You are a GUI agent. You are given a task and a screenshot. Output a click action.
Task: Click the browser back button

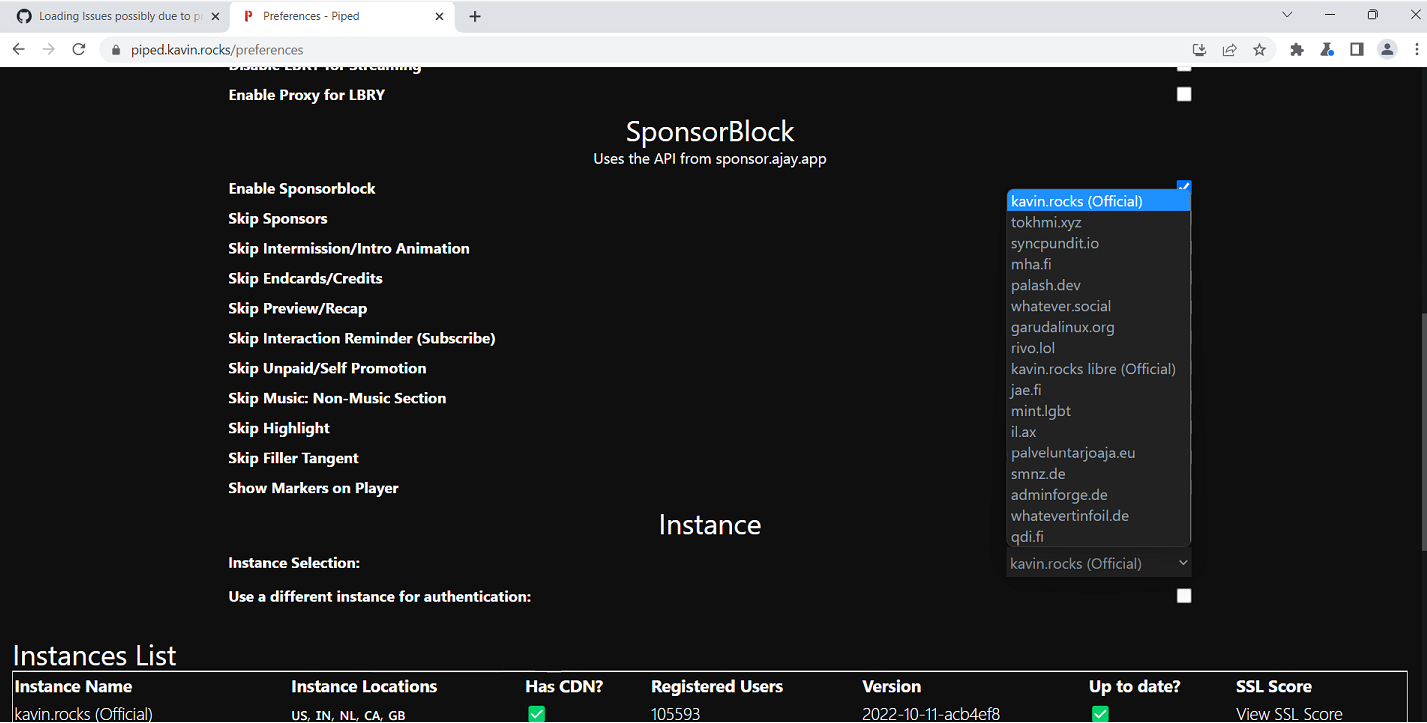[x=18, y=48]
